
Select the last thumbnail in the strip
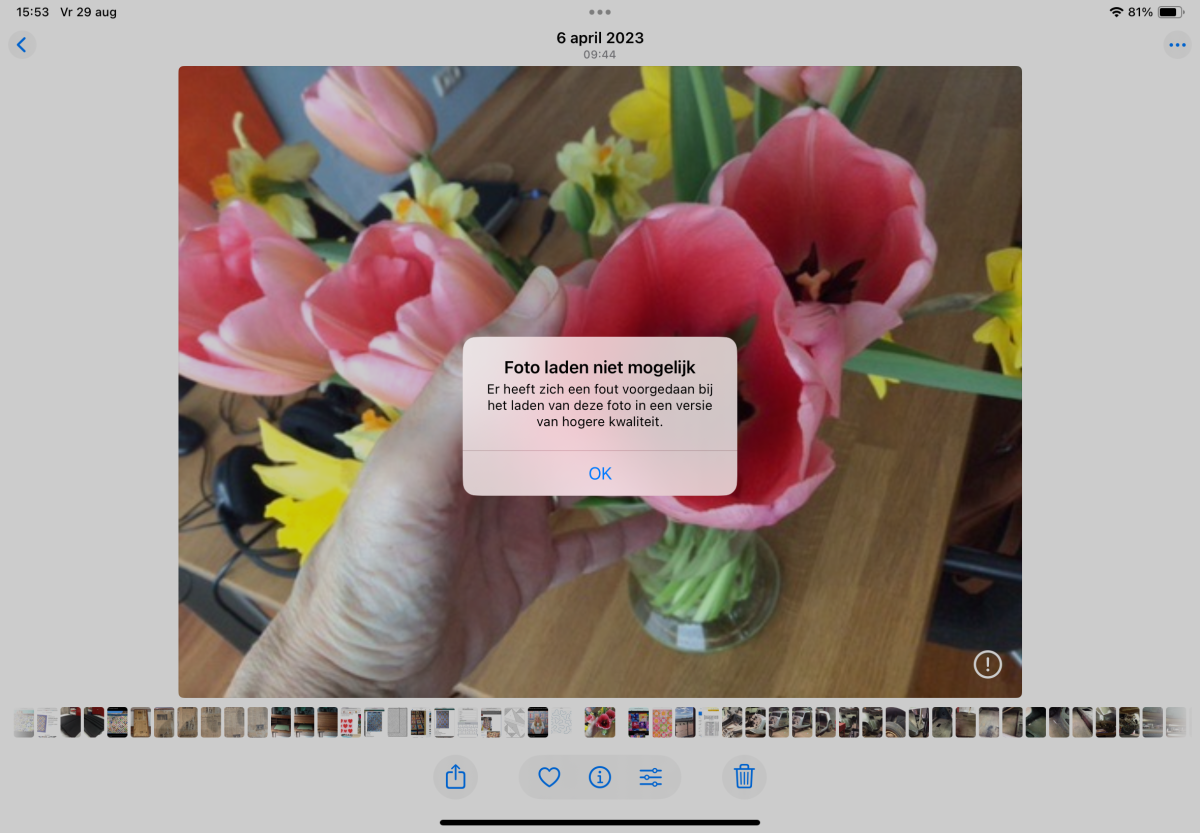pos(1176,722)
